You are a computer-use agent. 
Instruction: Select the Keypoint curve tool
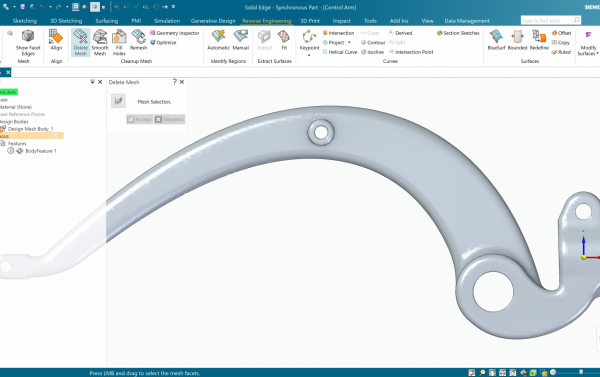309,40
